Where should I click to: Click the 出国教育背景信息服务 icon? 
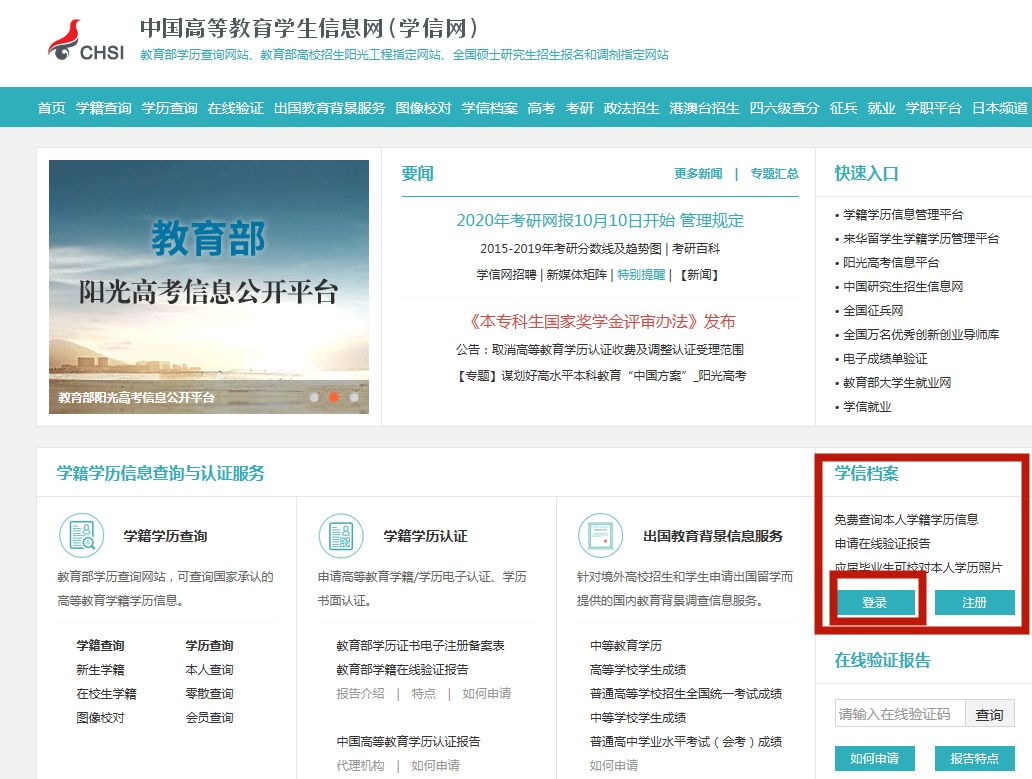point(601,536)
